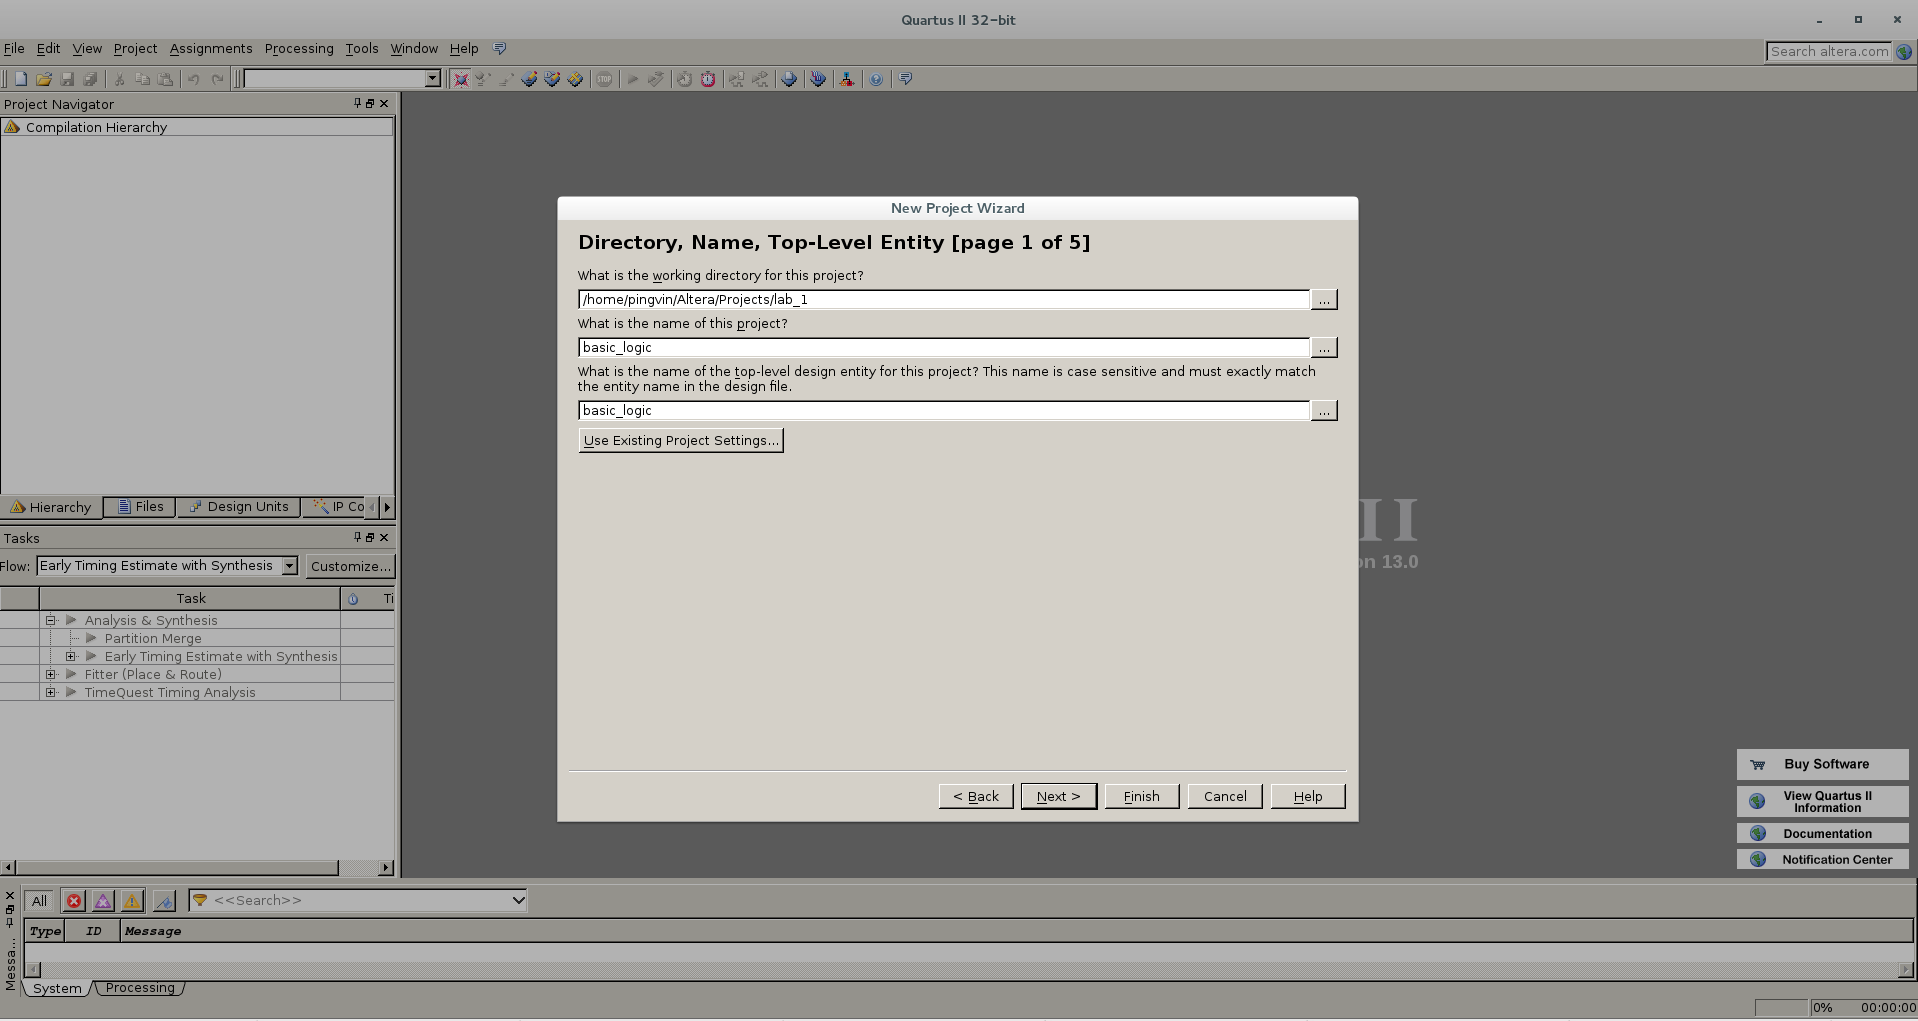This screenshot has height=1021, width=1918.
Task: Click Use Existing Project Settings button
Action: point(681,440)
